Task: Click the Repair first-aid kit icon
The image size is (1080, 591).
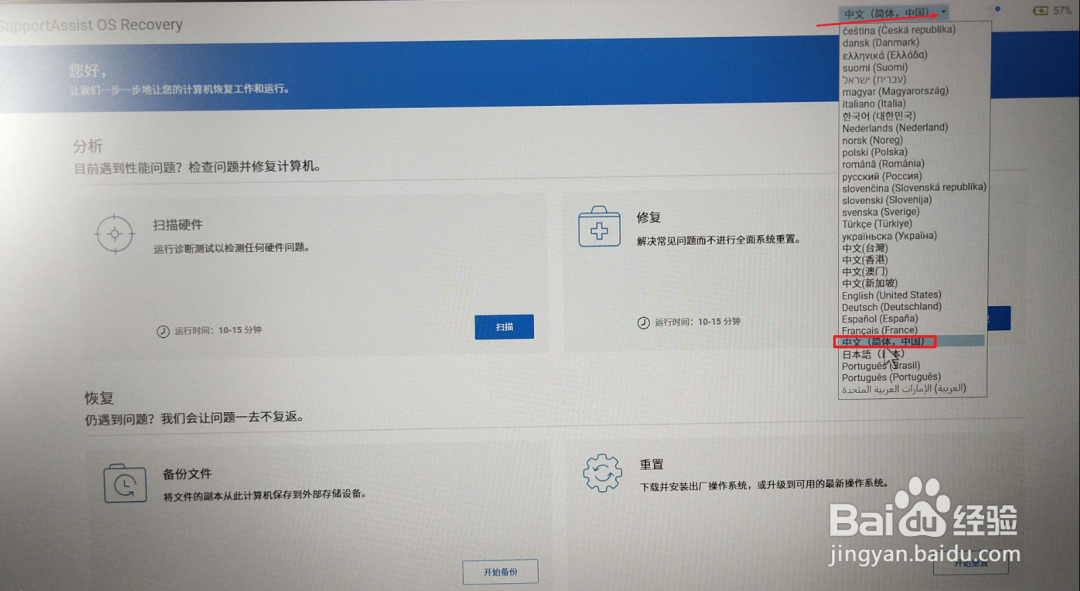Action: [x=599, y=227]
